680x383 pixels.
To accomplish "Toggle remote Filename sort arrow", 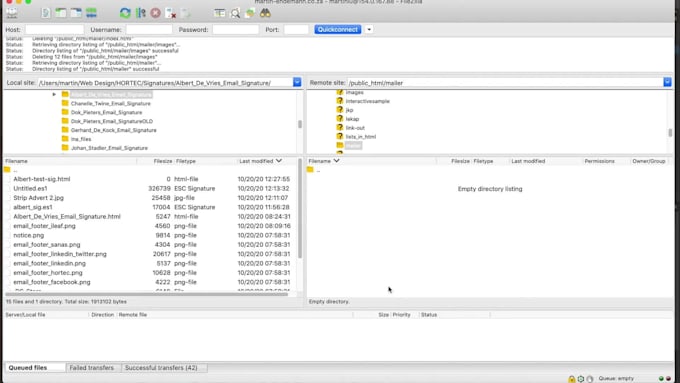I will [x=337, y=161].
